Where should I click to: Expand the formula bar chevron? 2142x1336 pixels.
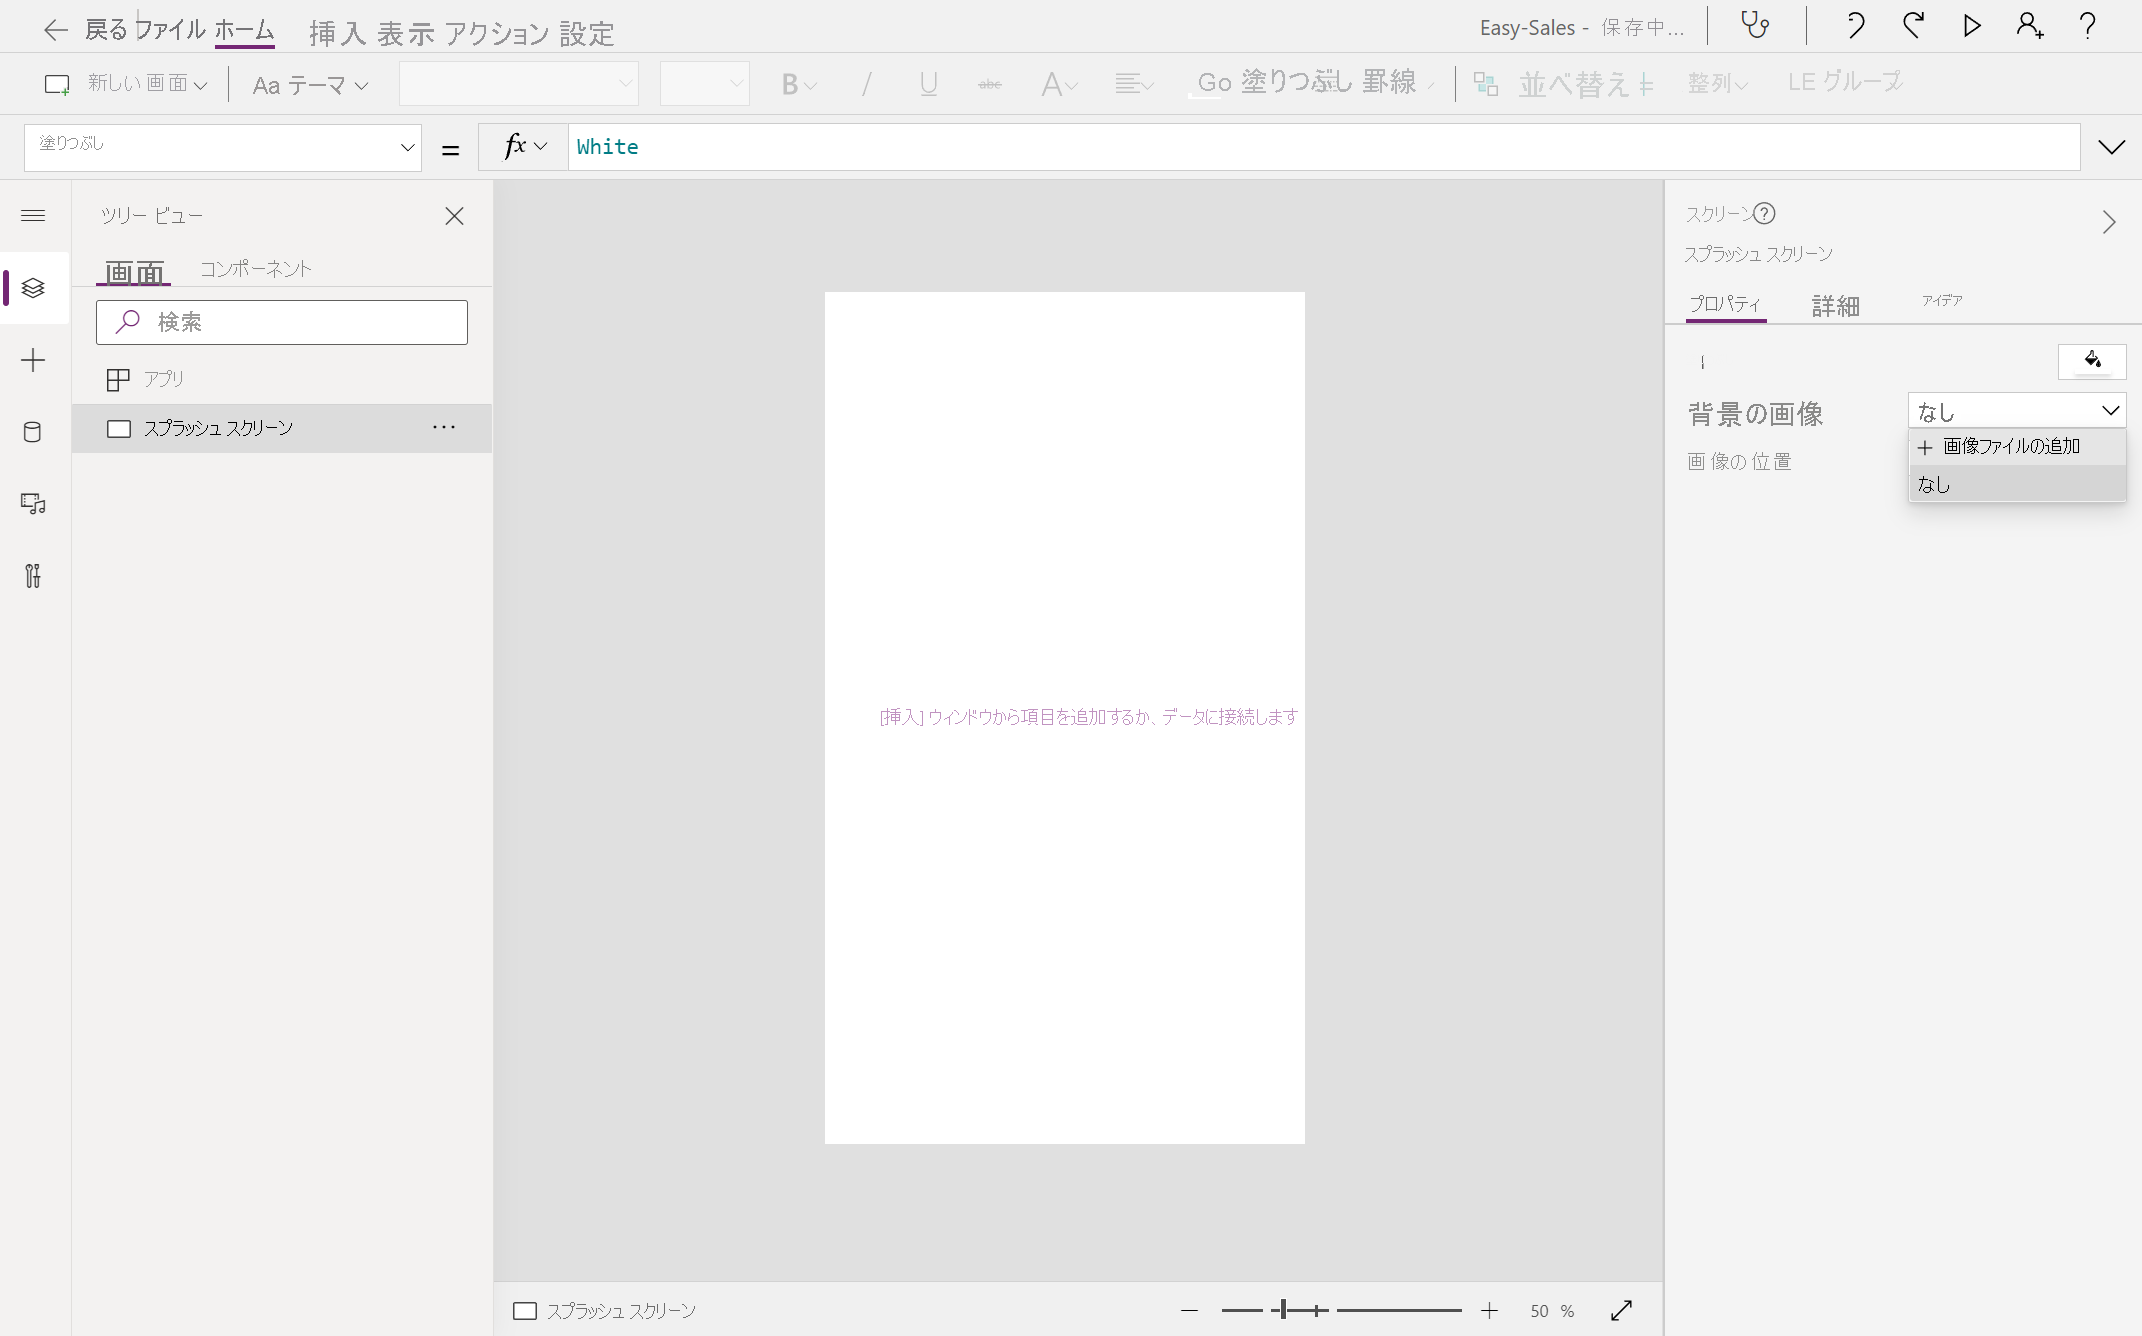2111,147
